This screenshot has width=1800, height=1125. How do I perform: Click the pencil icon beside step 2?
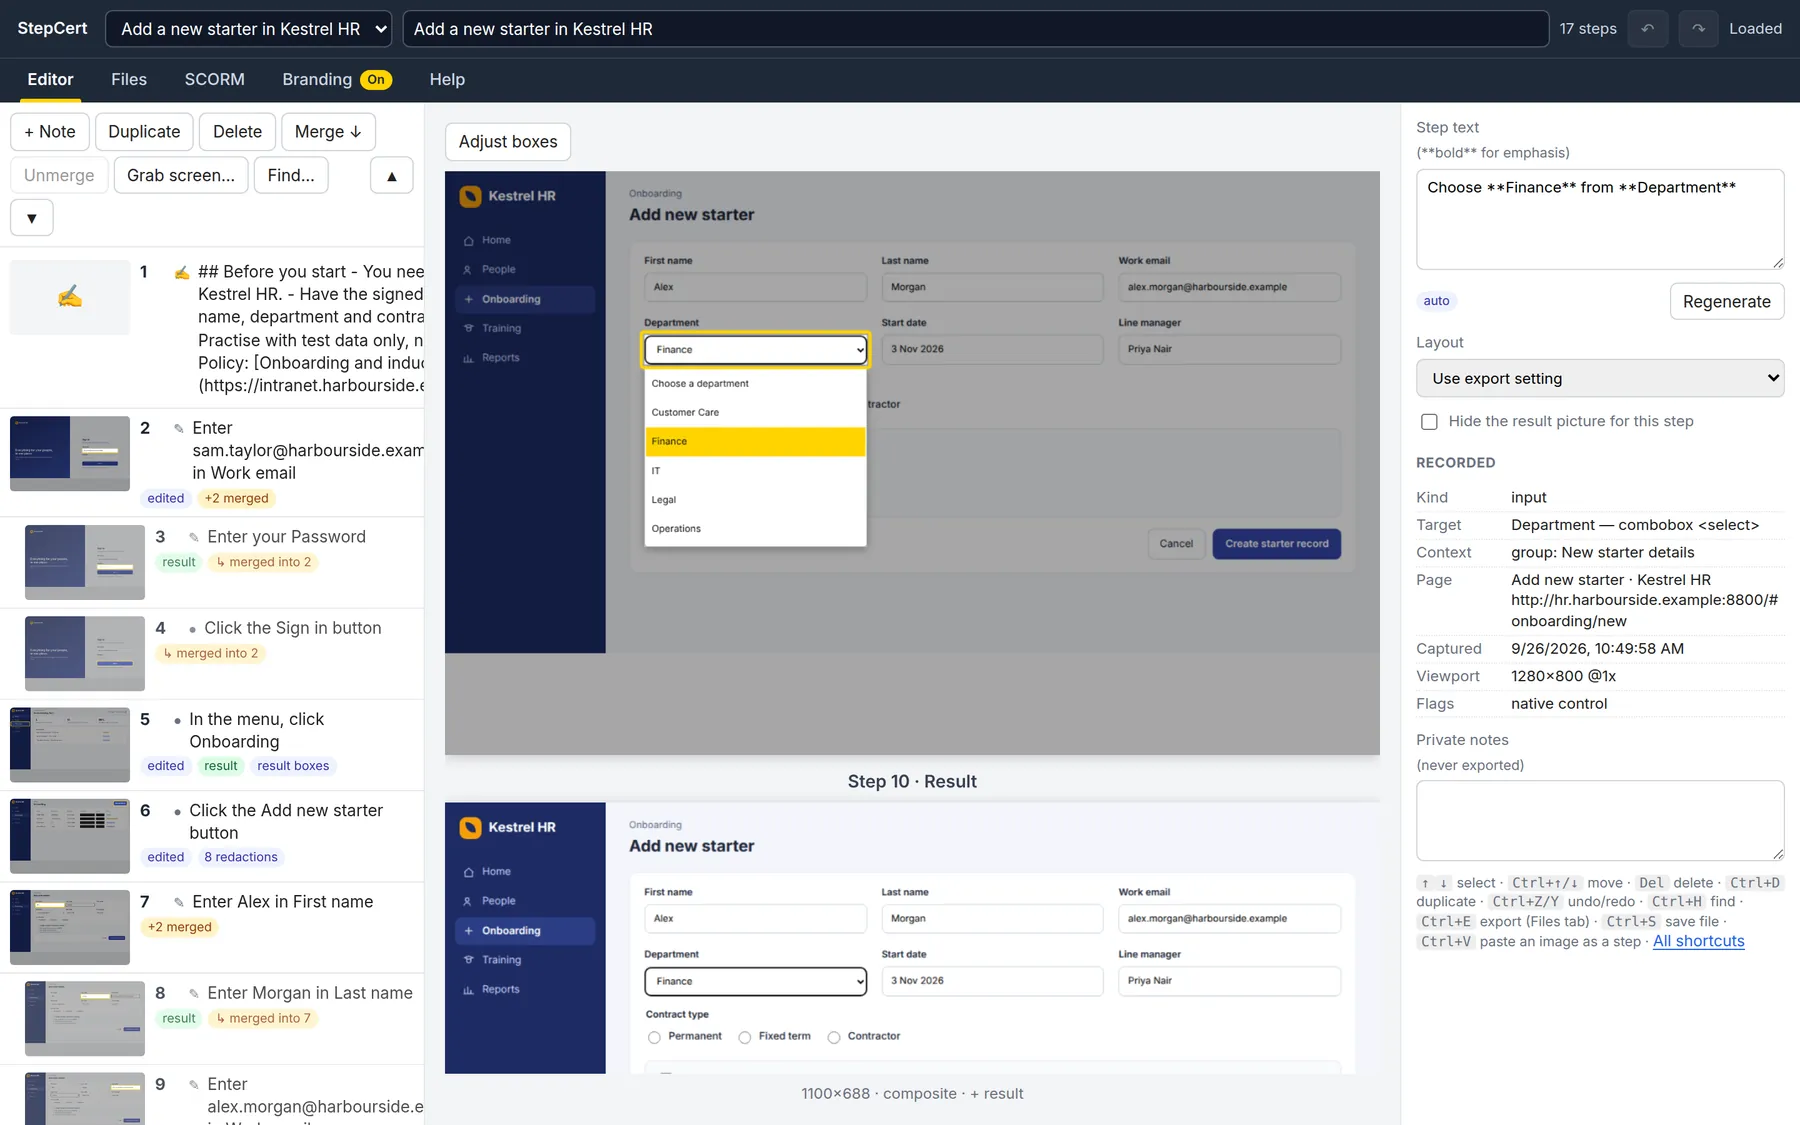click(179, 428)
